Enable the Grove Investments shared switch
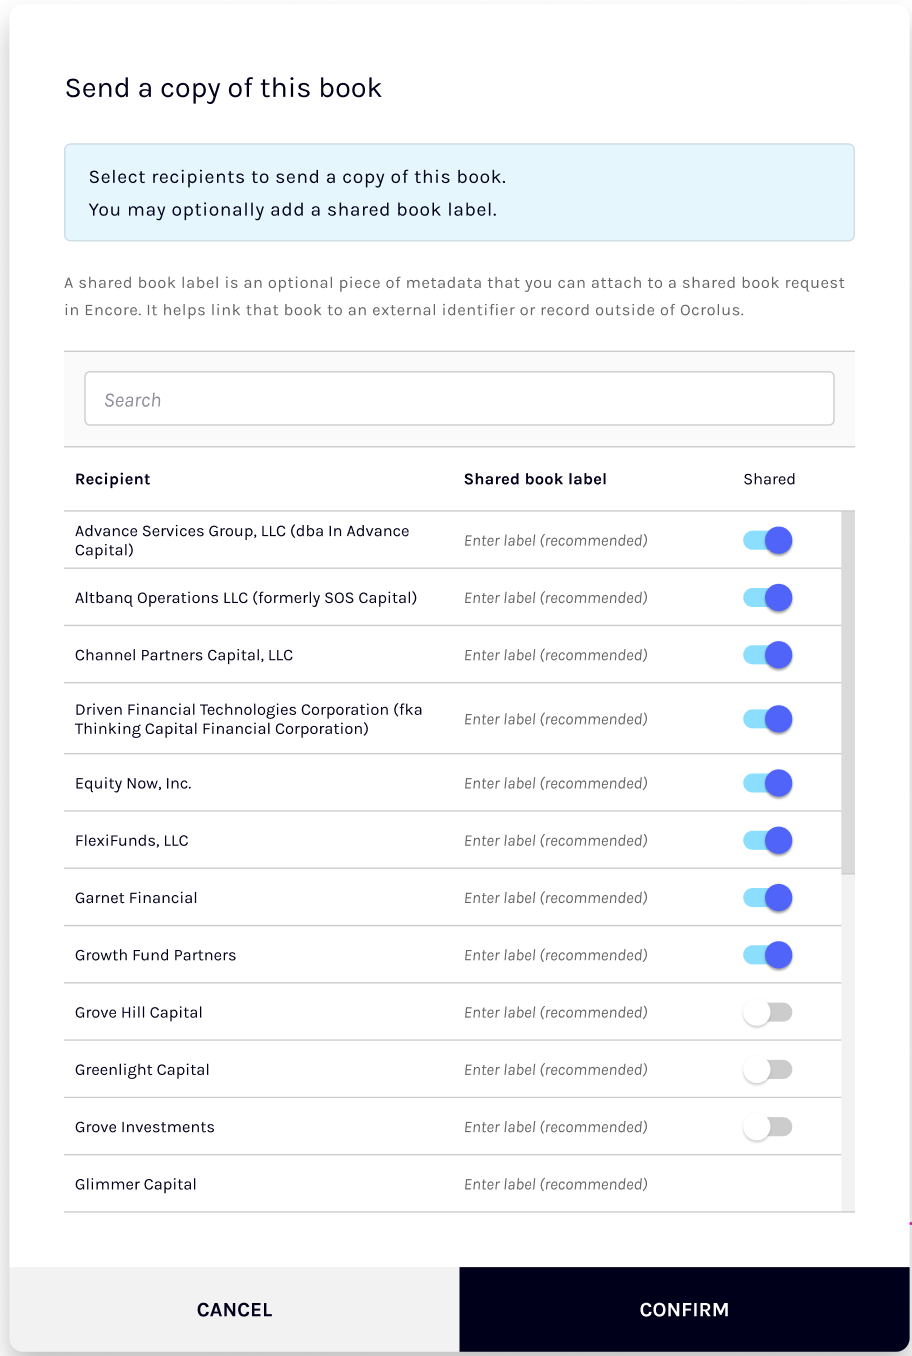The image size is (912, 1356). coord(768,1127)
